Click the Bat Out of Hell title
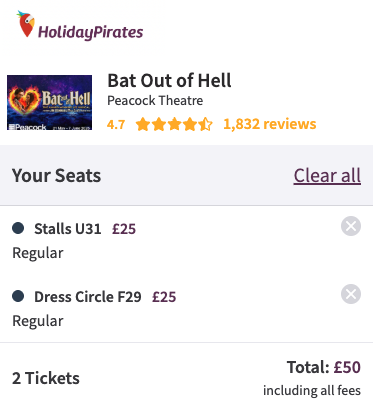The height and width of the screenshot is (408, 373). (x=169, y=81)
